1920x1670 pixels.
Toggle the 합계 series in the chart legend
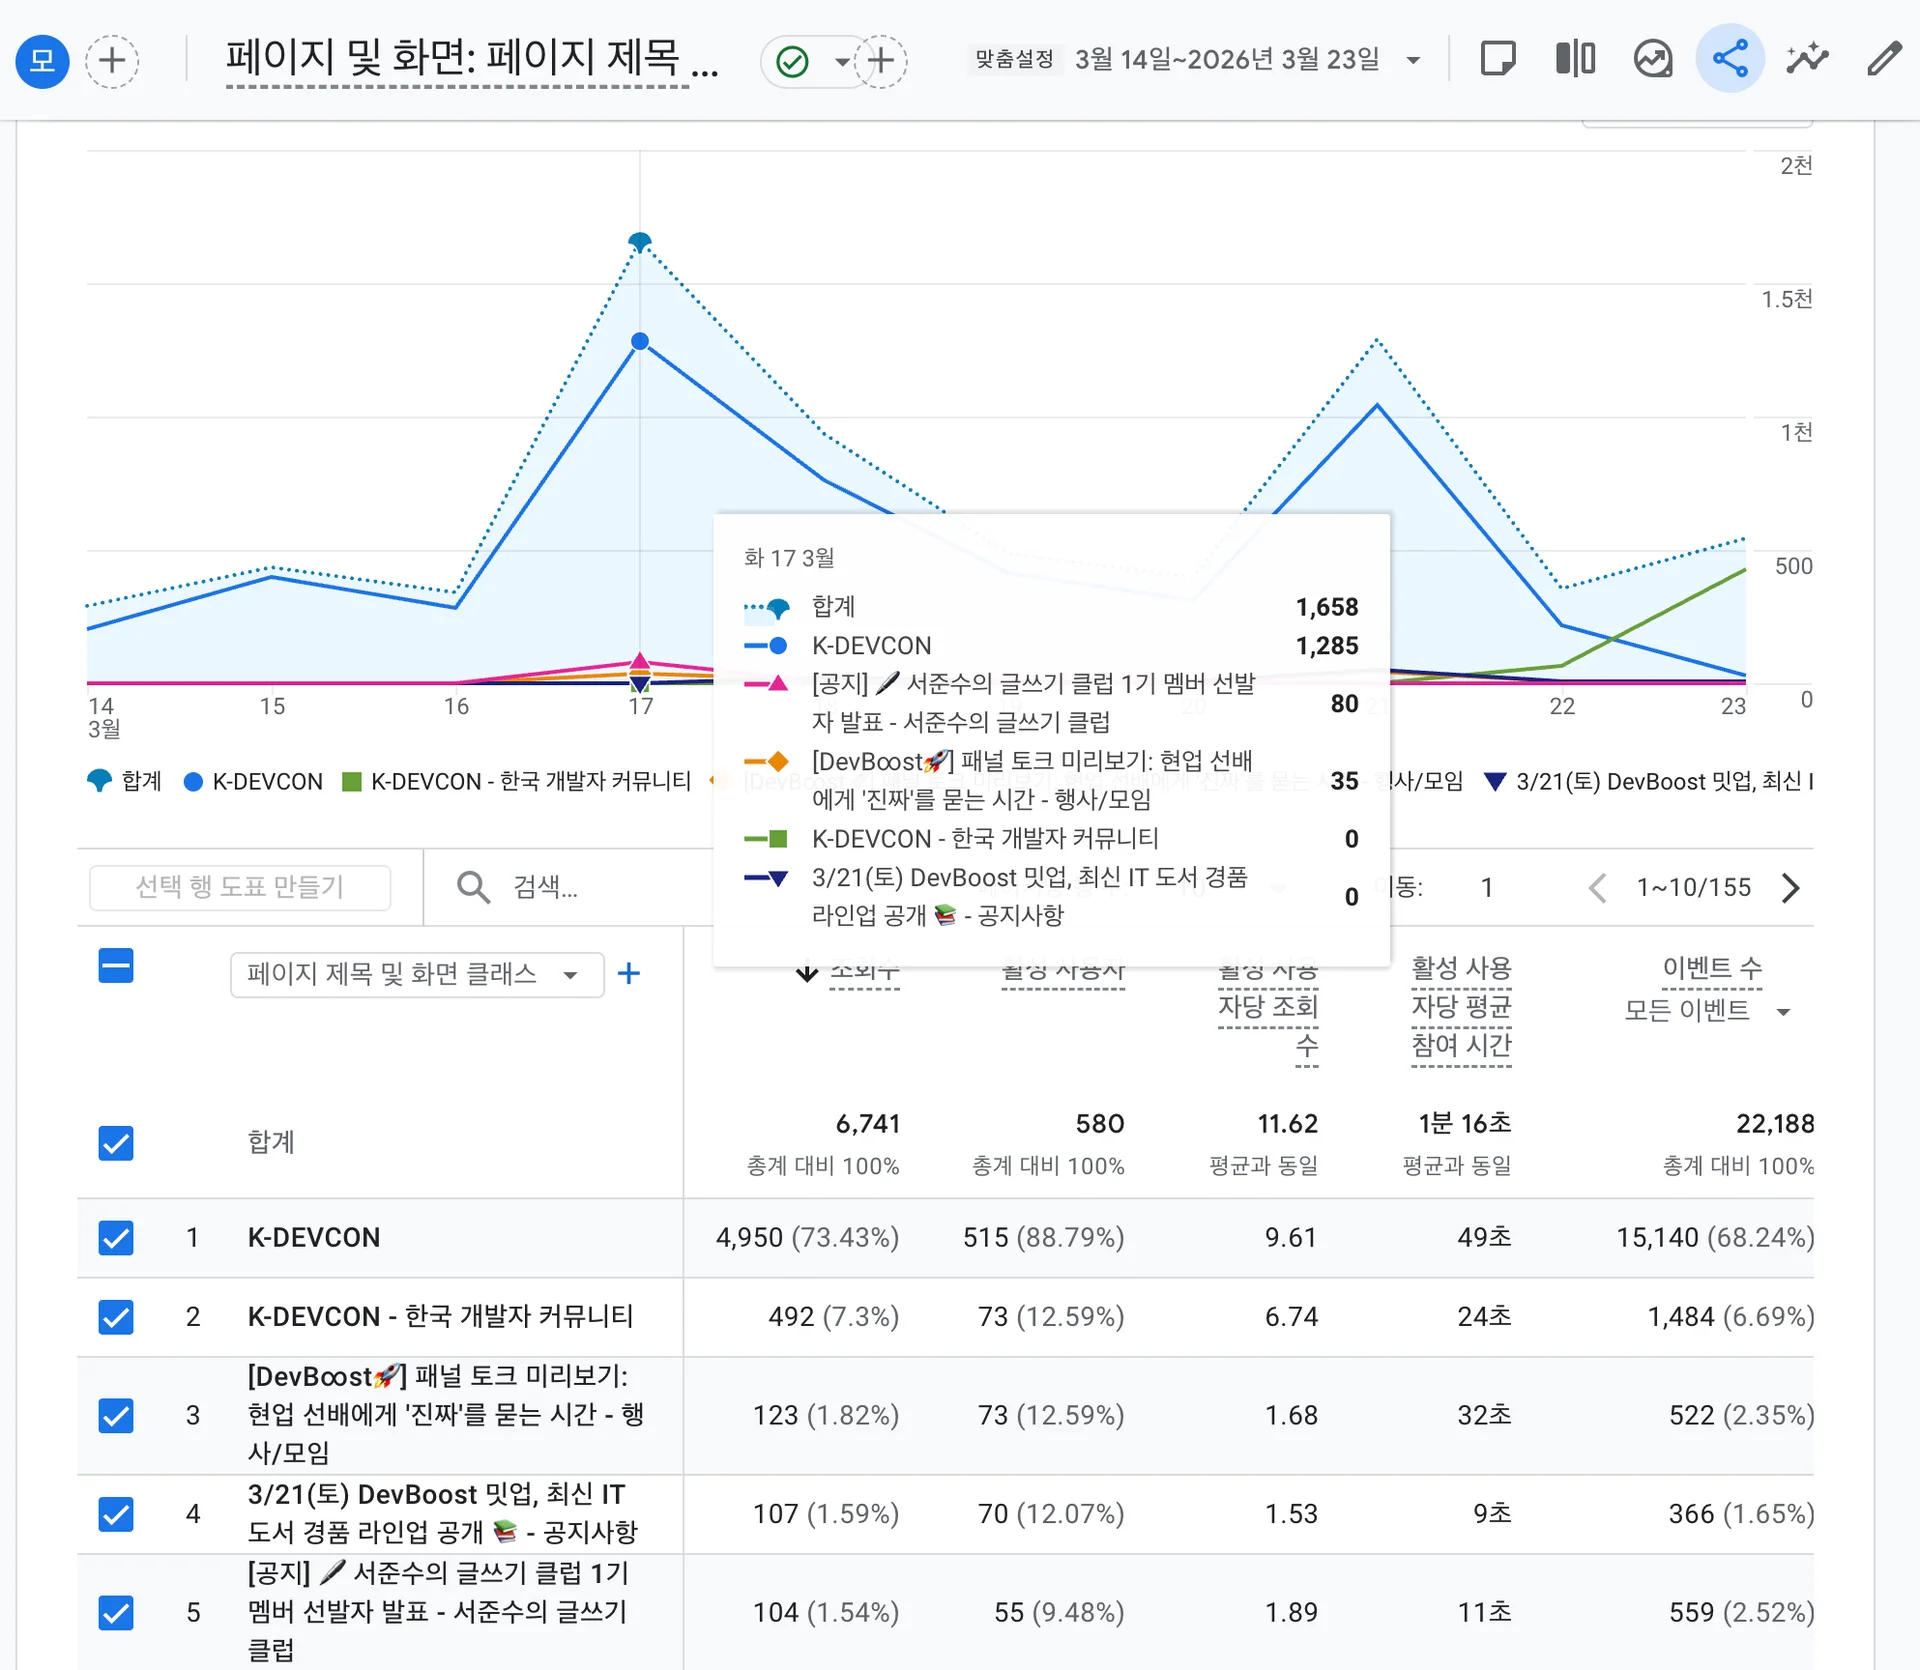point(125,781)
